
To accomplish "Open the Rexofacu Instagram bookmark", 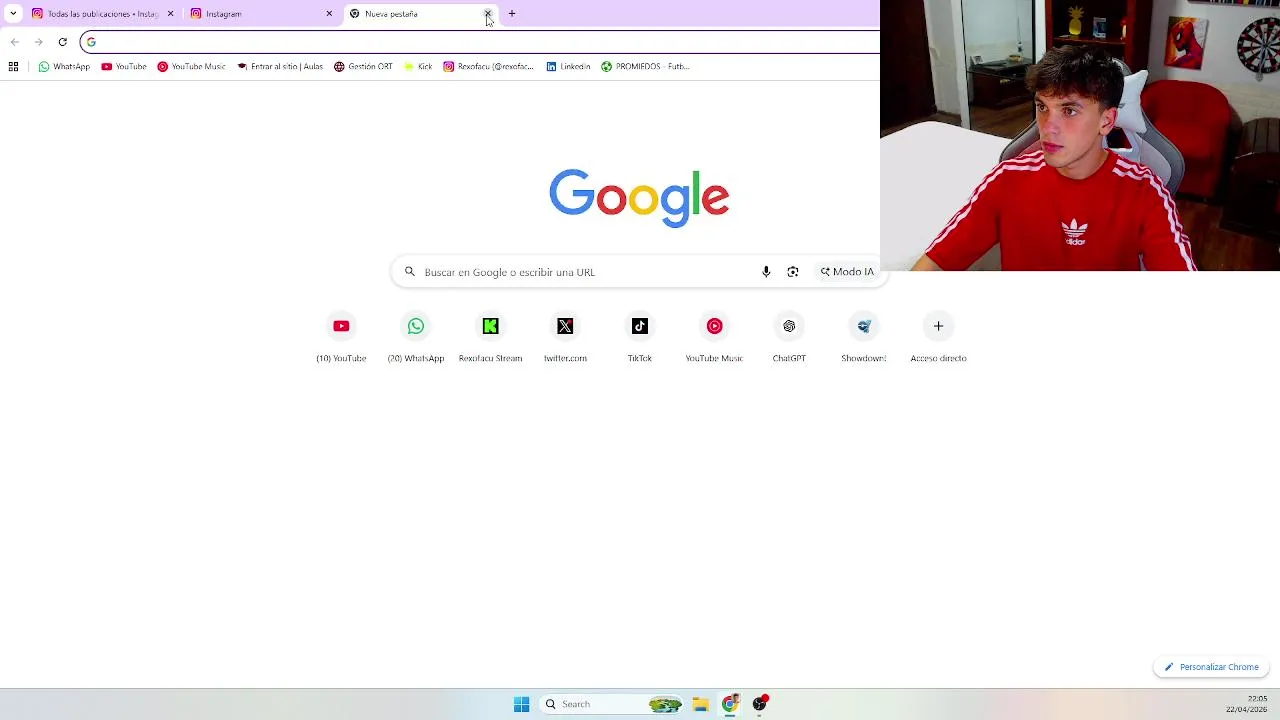I will [x=489, y=67].
